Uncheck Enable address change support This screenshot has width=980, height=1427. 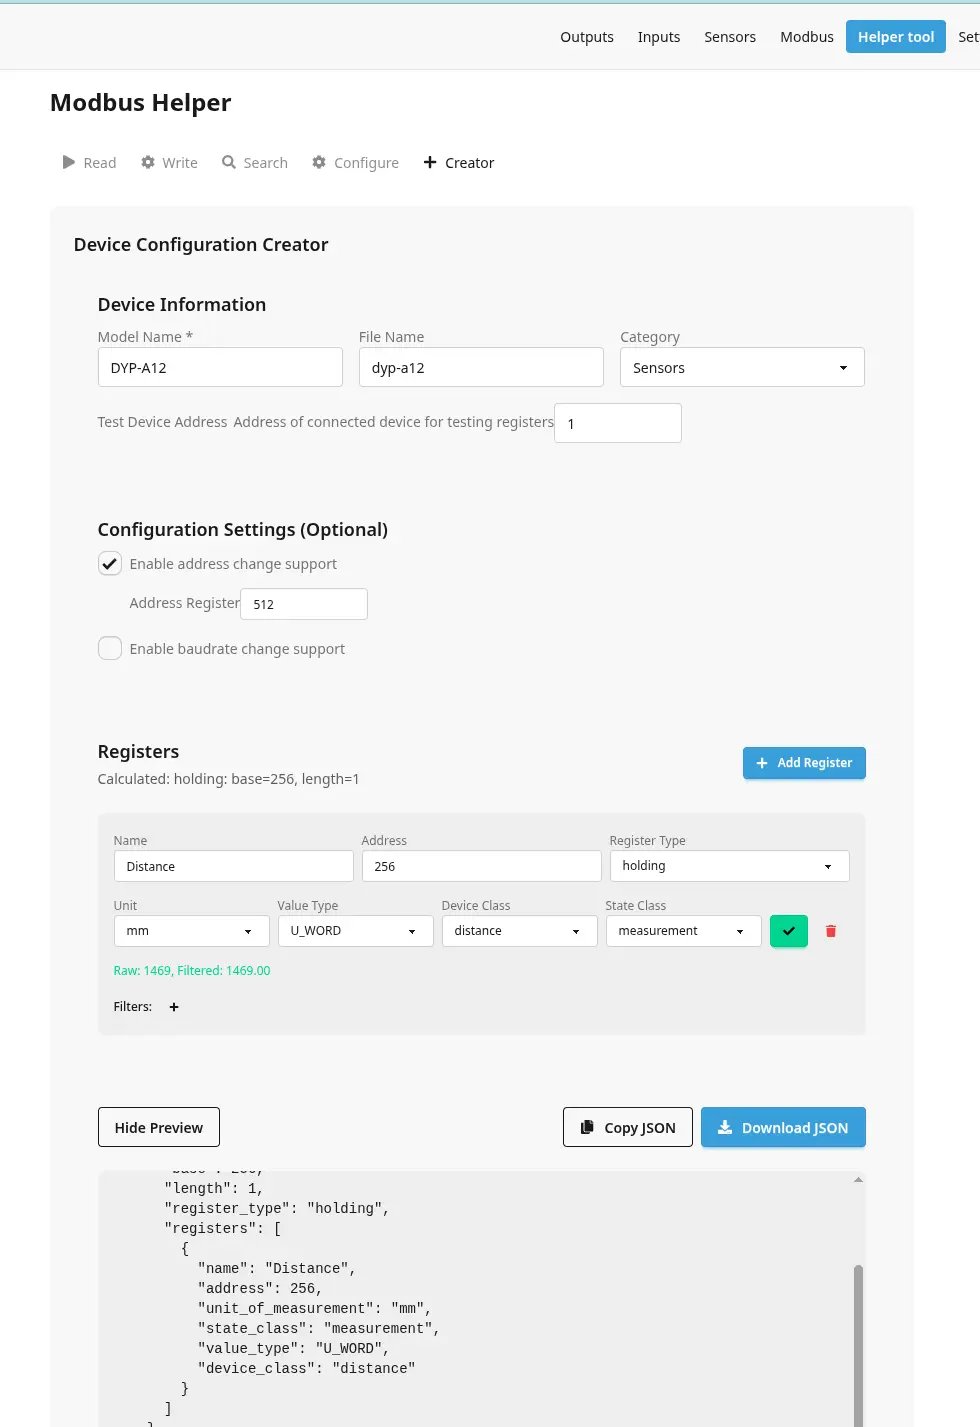[x=110, y=563]
